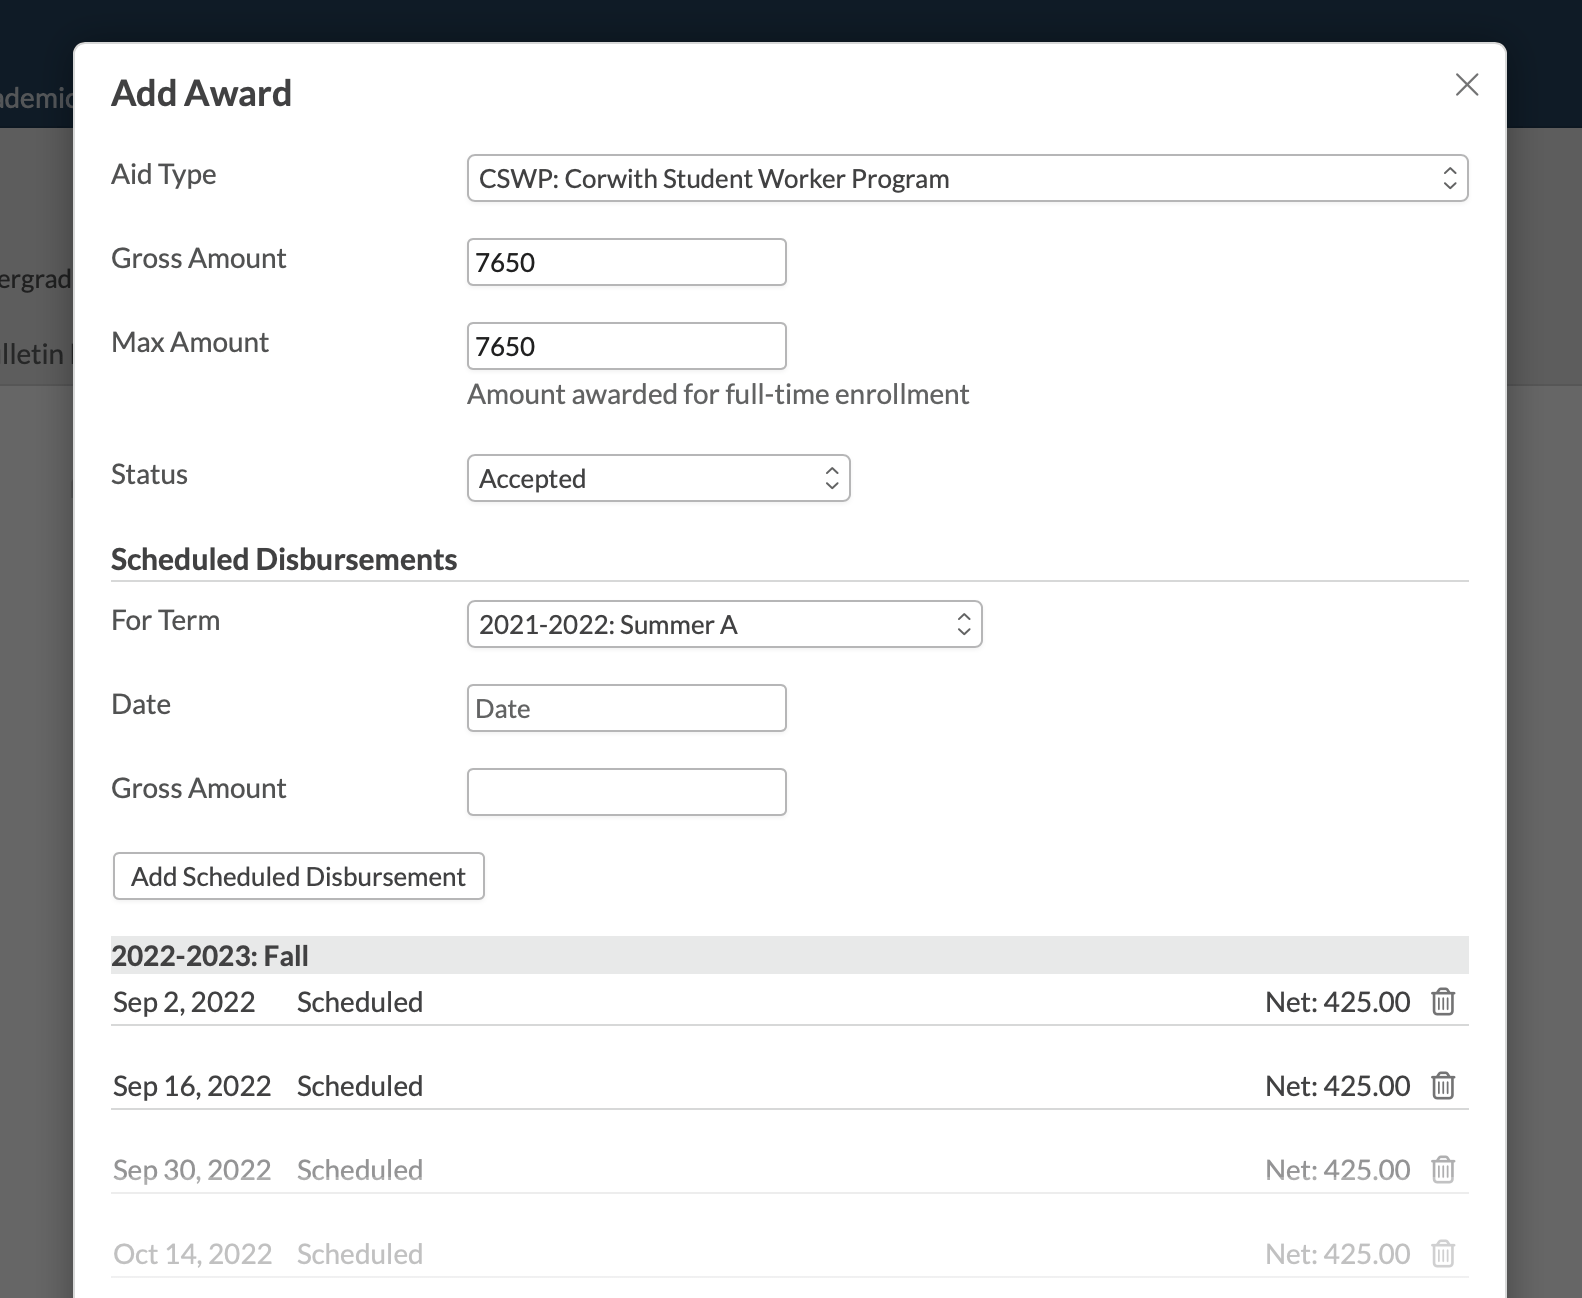Click the award Gross Amount field 7650
Viewport: 1582px width, 1298px height.
tap(626, 262)
